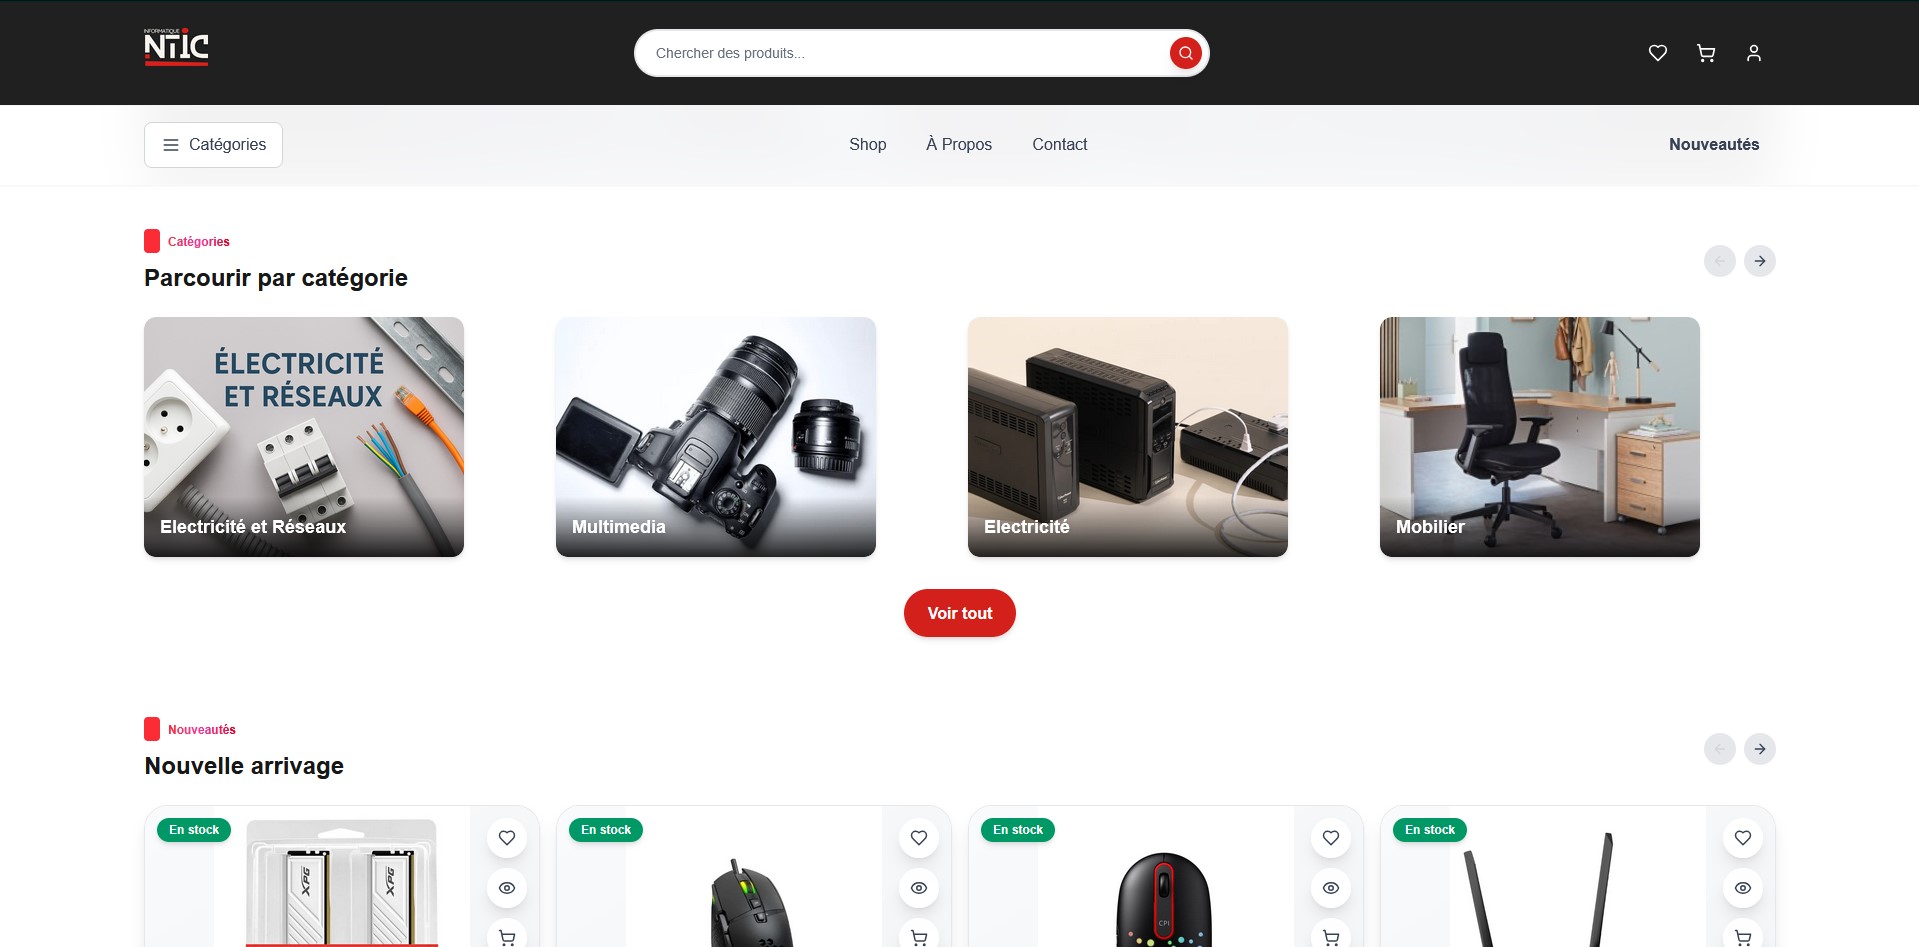The height and width of the screenshot is (947, 1919).
Task: Open the user account icon
Action: coord(1753,53)
